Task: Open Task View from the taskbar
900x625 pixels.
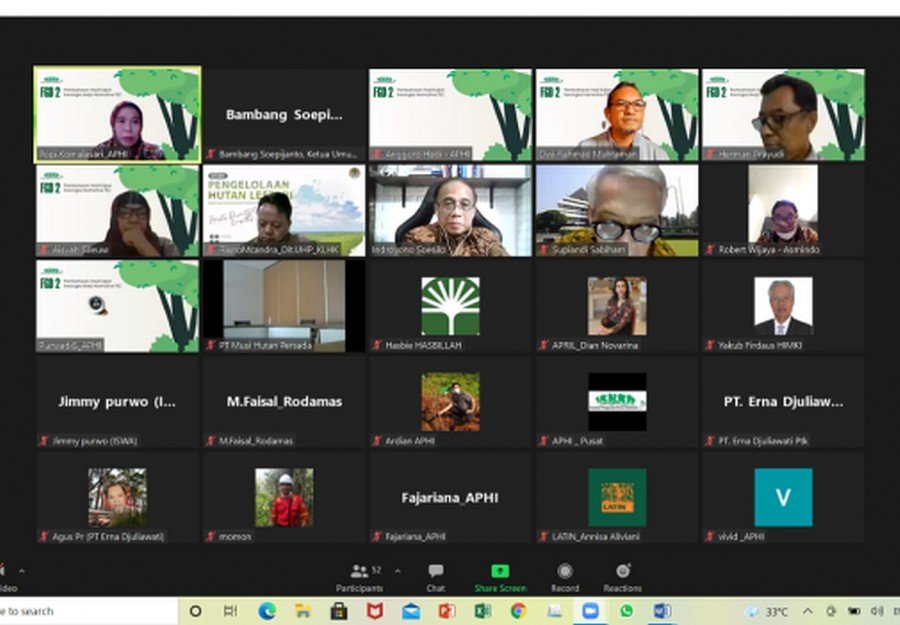Action: 230,611
